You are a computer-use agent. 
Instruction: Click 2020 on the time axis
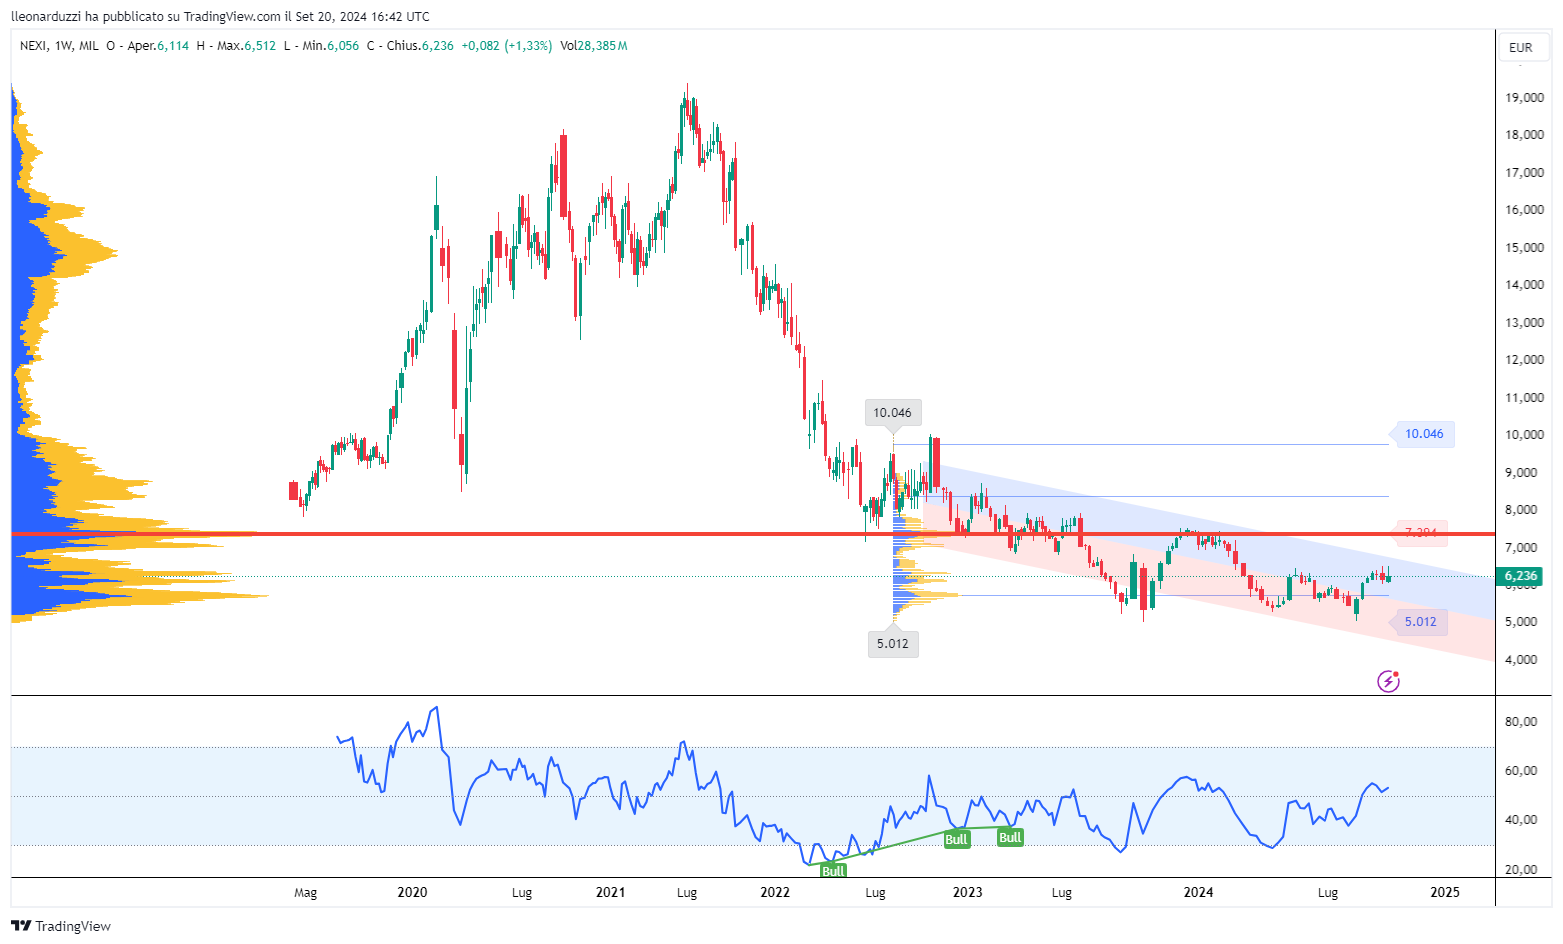[412, 892]
